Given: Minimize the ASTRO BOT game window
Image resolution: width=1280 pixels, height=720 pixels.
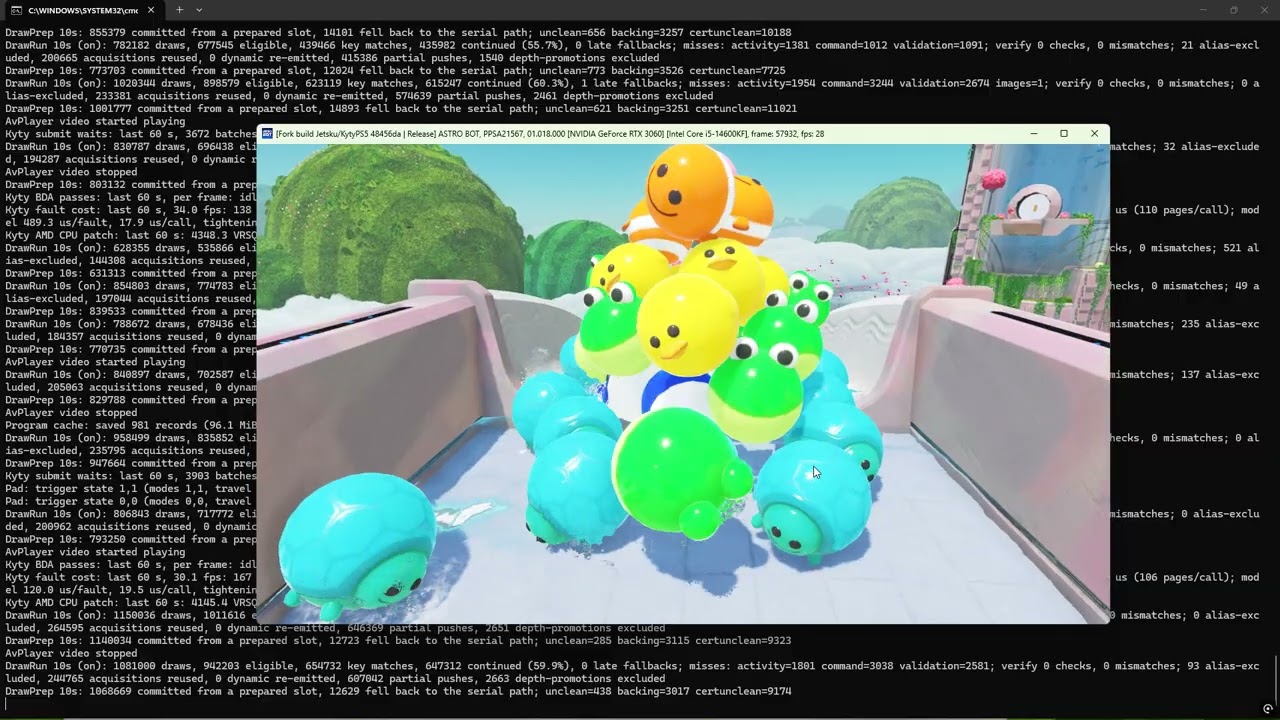Looking at the screenshot, I should (x=1034, y=133).
